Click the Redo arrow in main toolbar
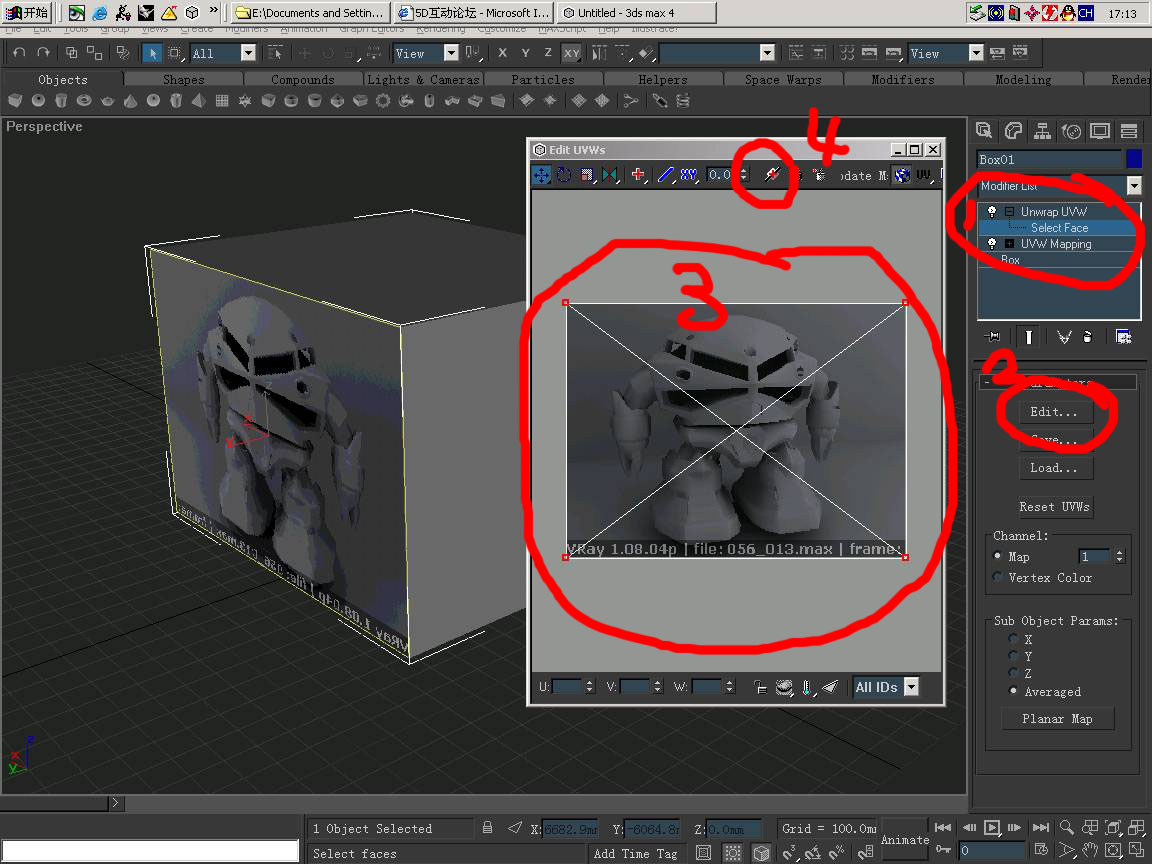 44,53
